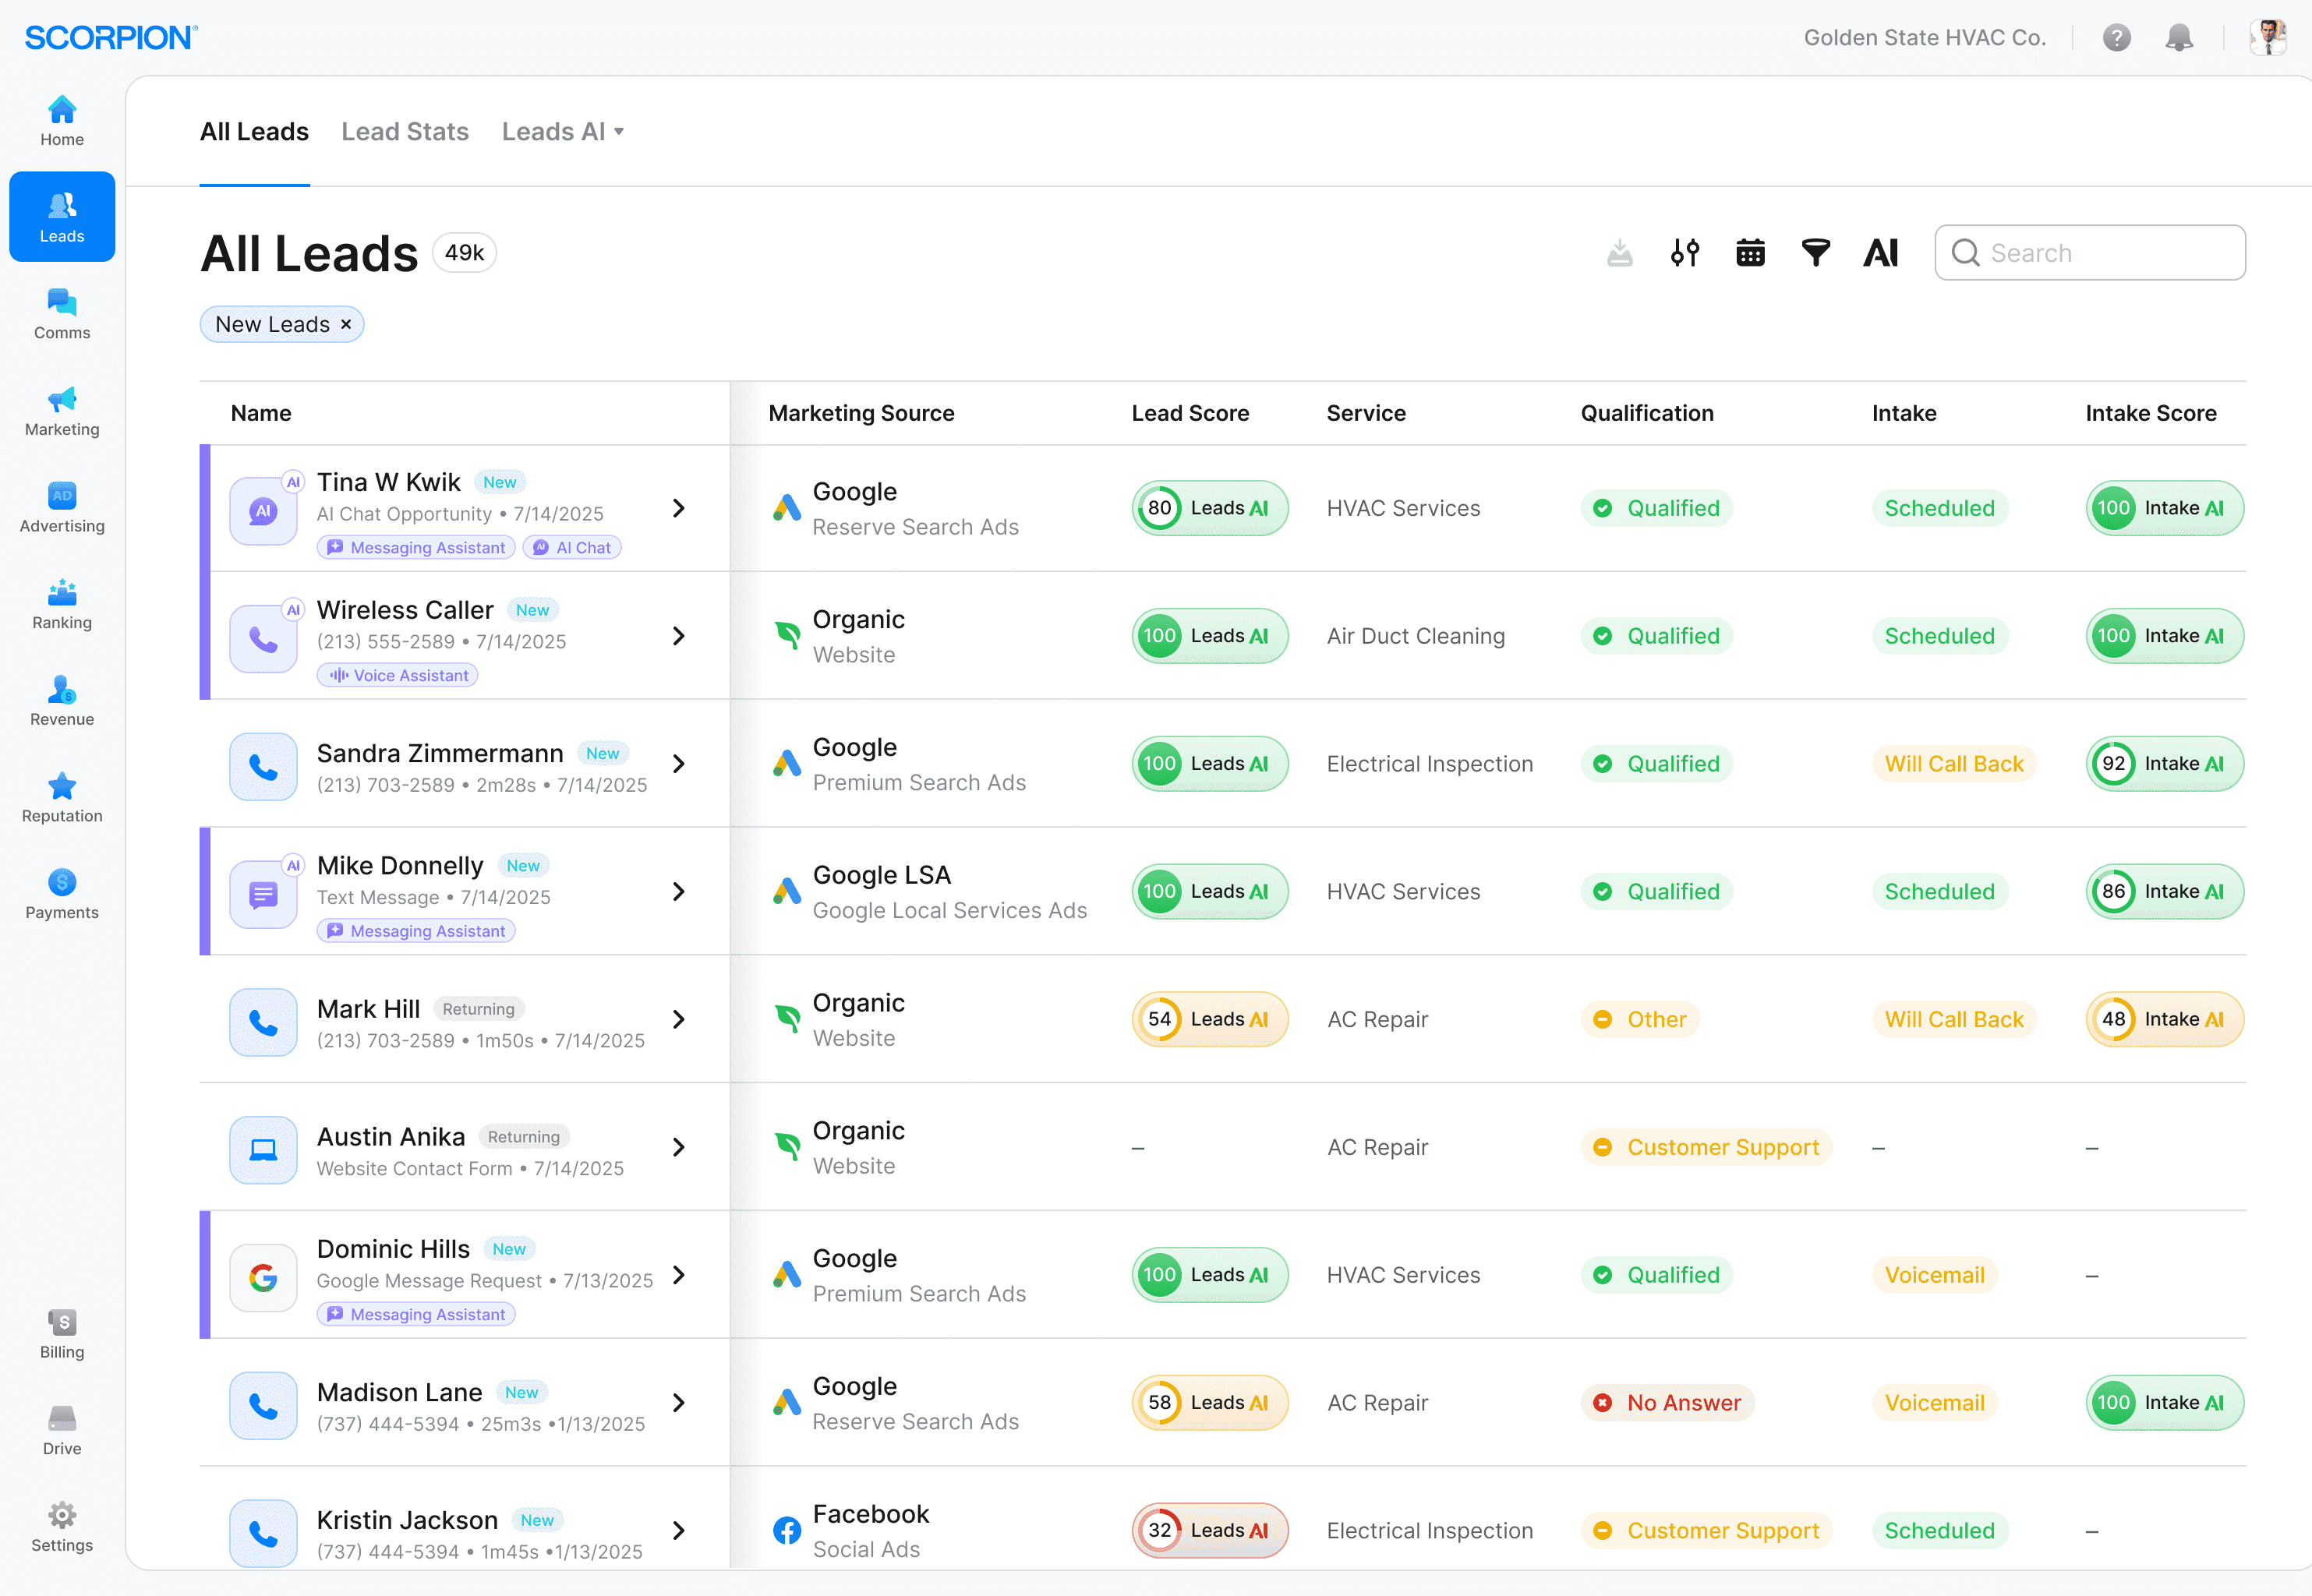Click Sandra Zimmermann's 100 Leads AI score
This screenshot has height=1596, width=2312.
(1209, 764)
